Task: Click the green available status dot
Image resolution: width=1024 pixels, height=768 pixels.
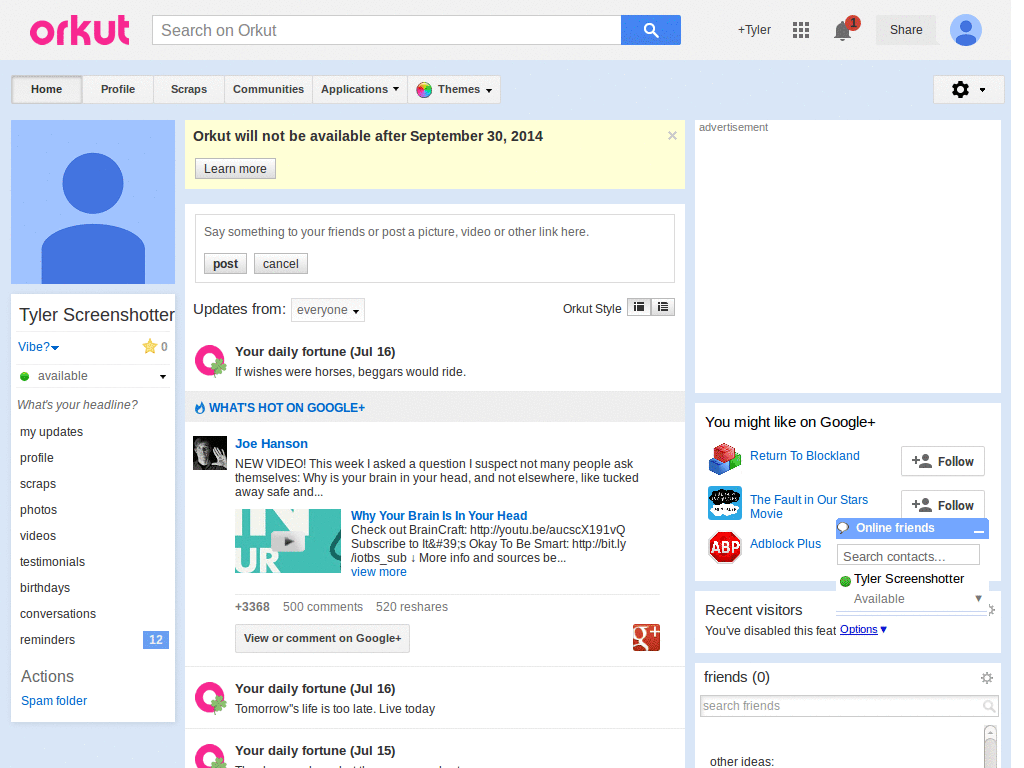Action: 25,376
